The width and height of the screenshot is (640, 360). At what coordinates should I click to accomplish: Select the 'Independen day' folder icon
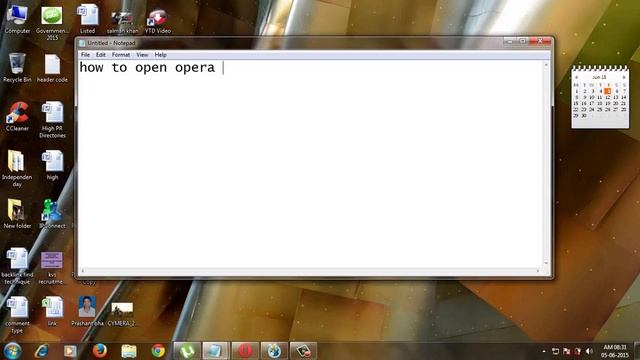click(17, 168)
